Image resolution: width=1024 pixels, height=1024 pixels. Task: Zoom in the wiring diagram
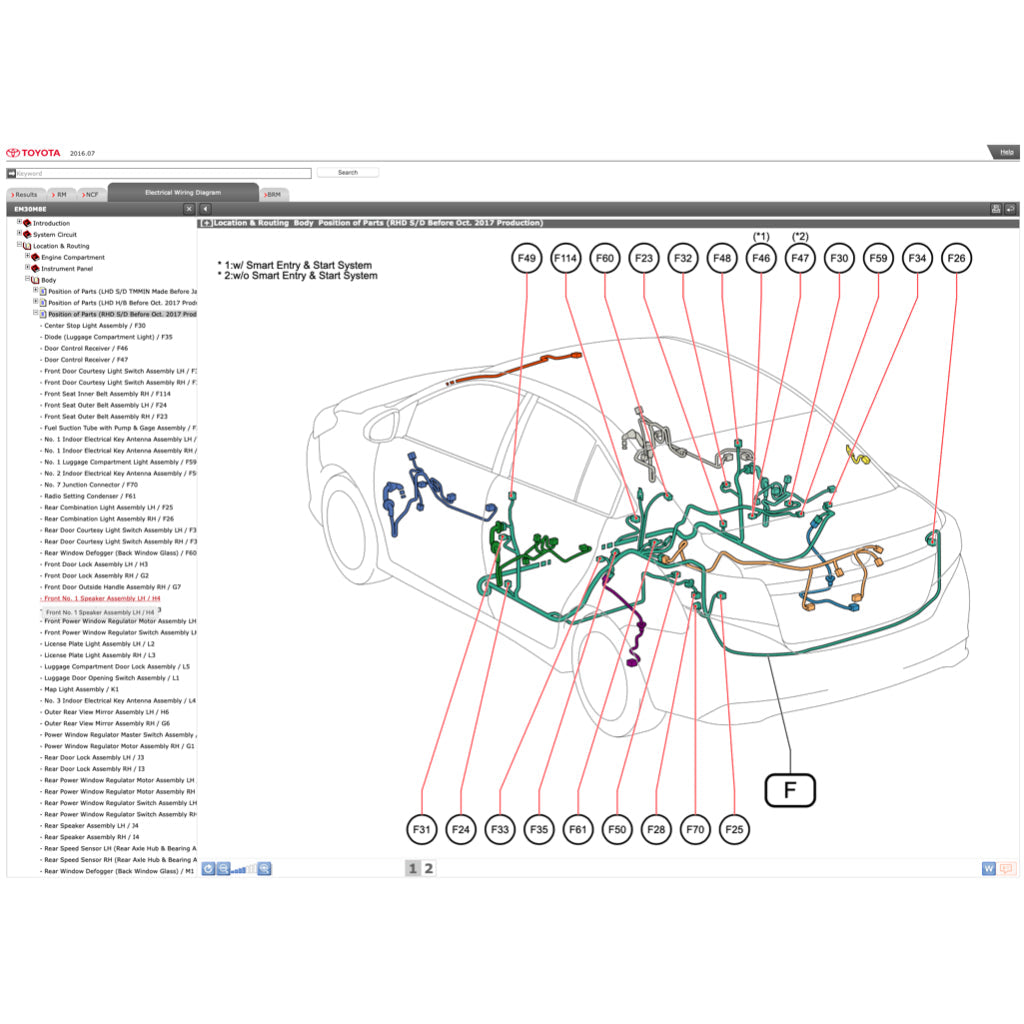coord(264,868)
